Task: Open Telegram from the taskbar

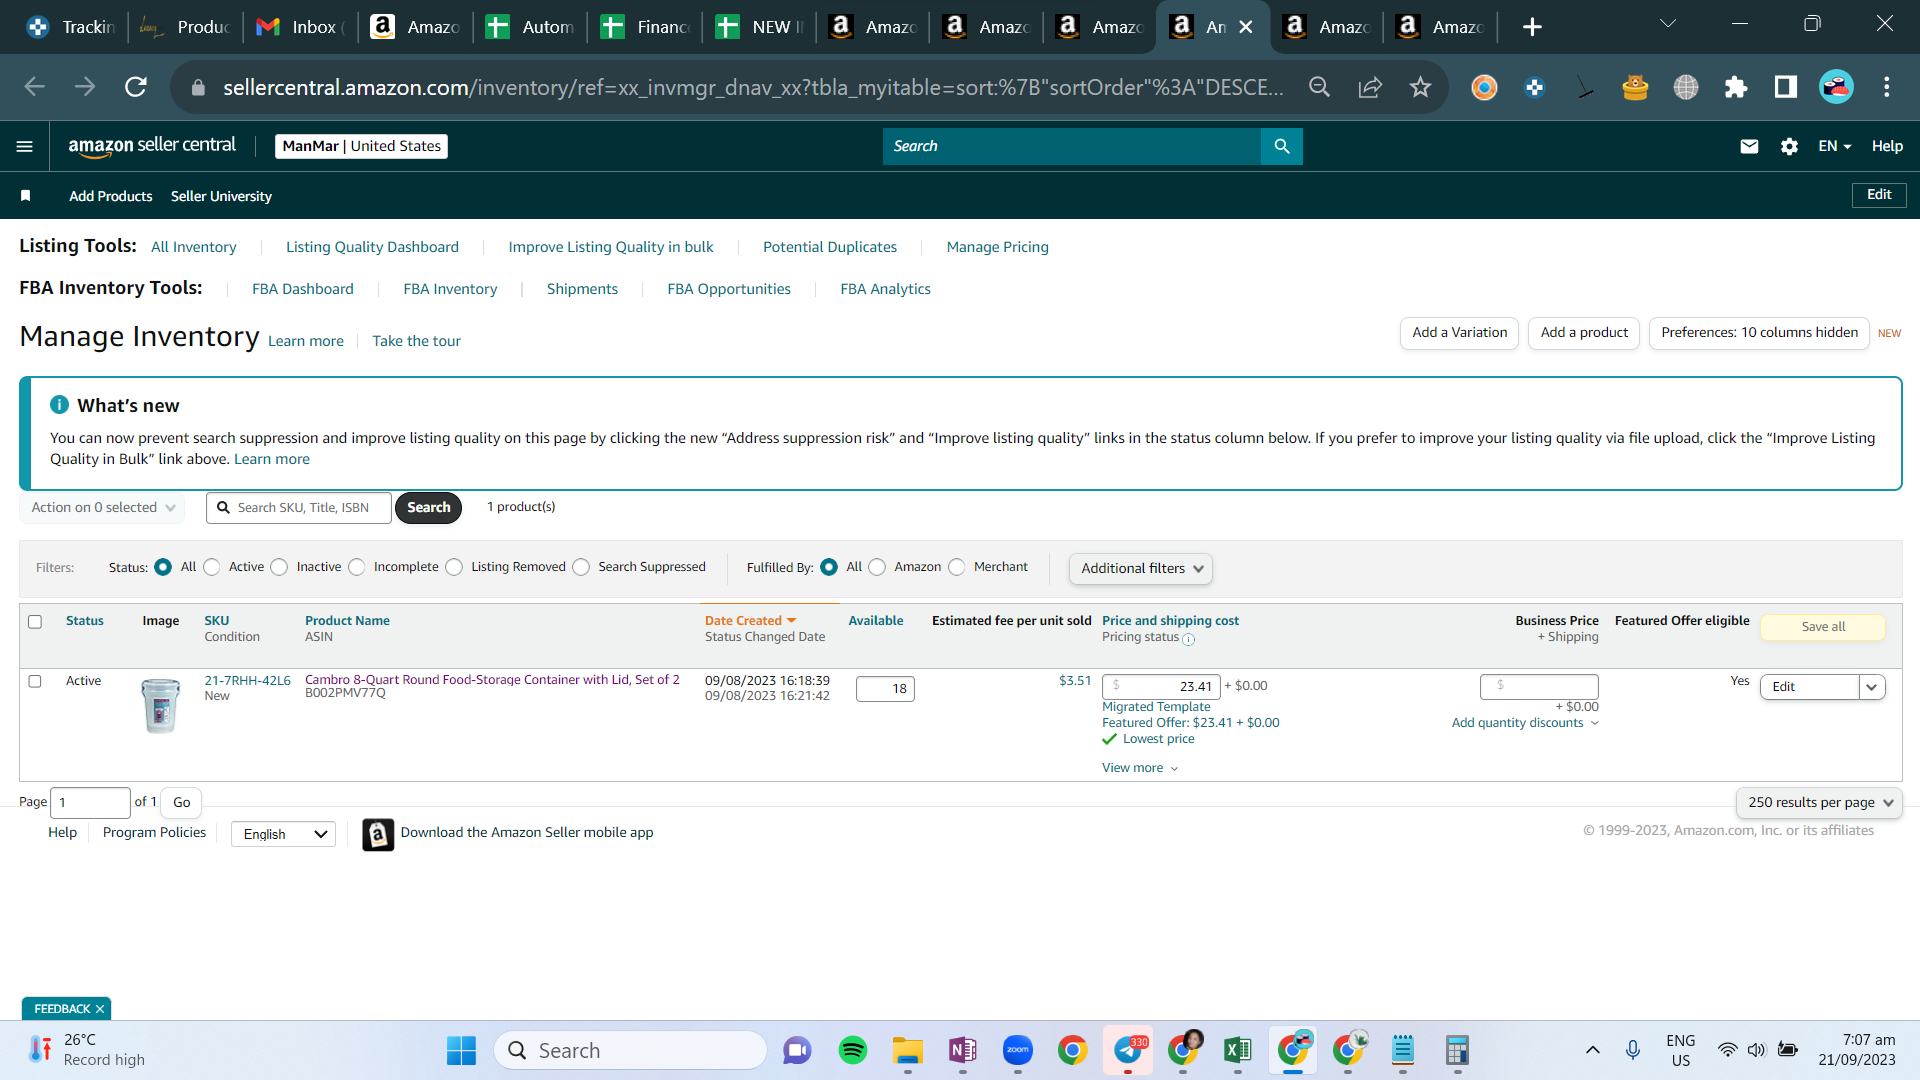Action: pyautogui.click(x=1128, y=1050)
